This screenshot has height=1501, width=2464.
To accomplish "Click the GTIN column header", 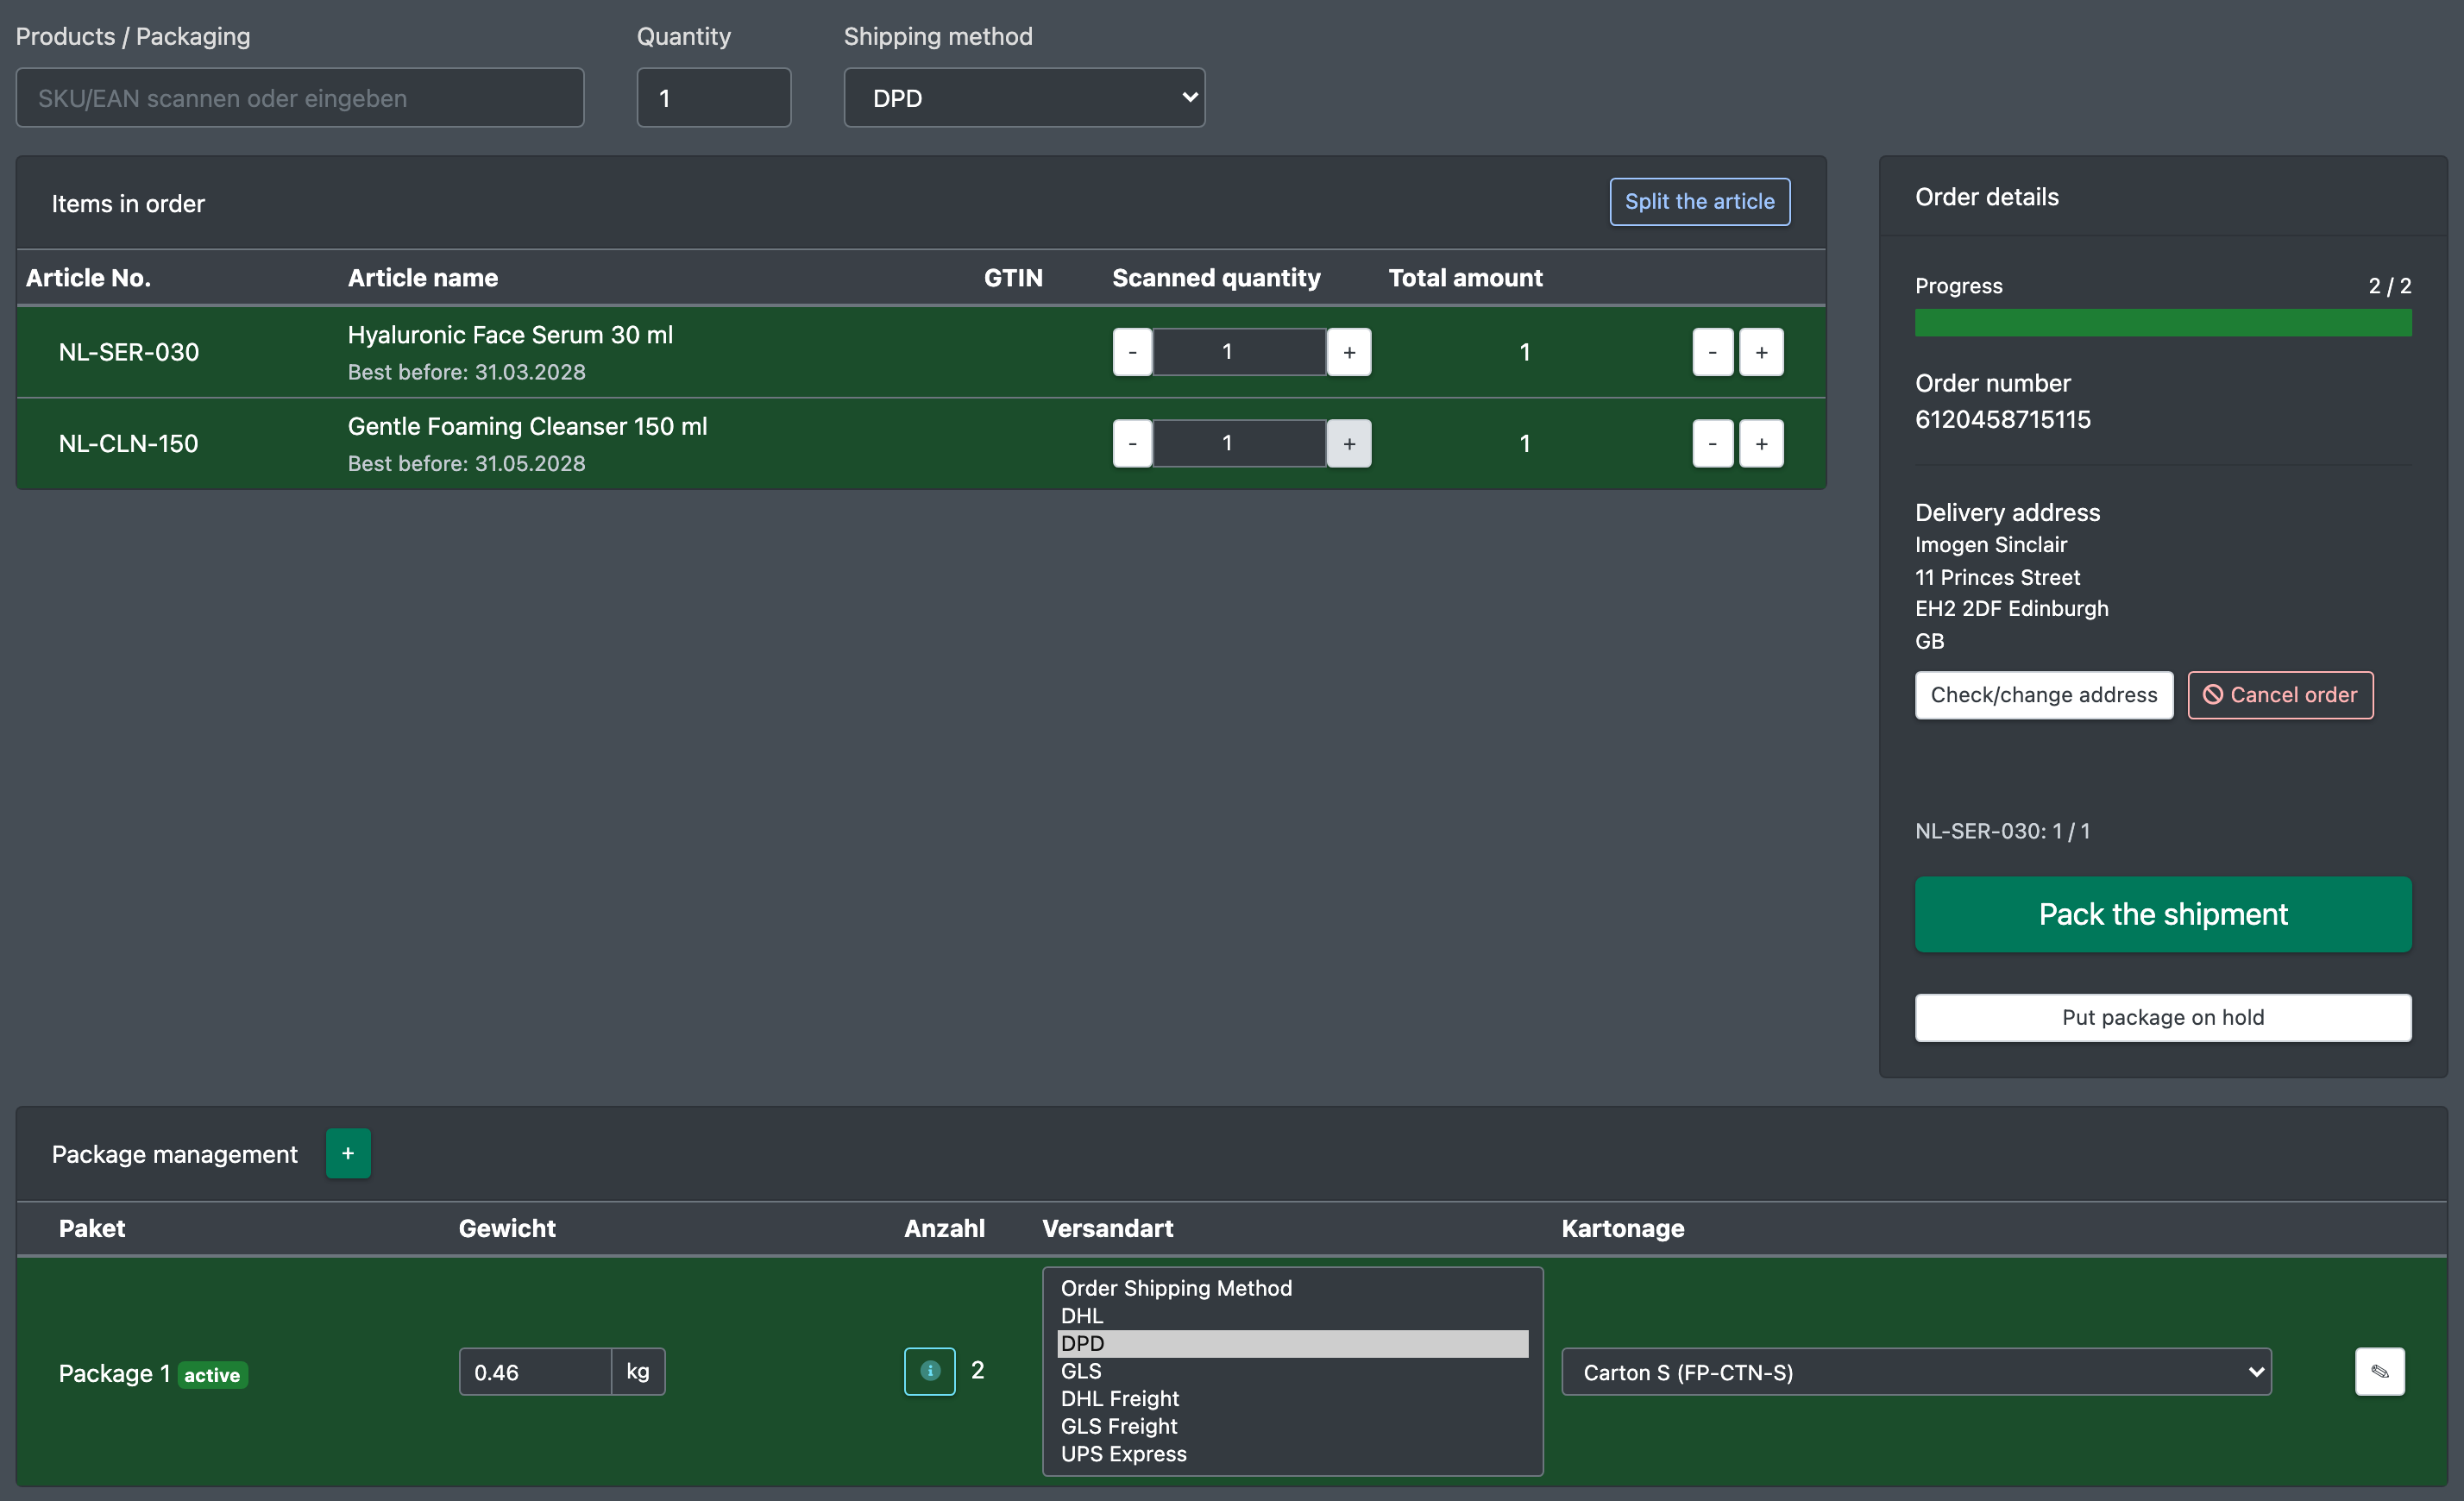I will click(1013, 278).
